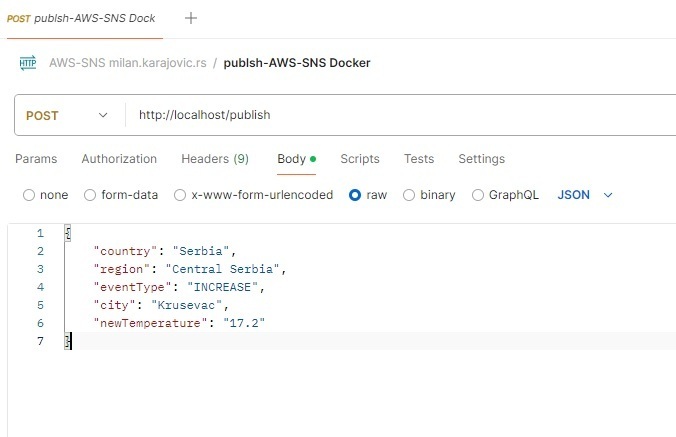Viewport: 676px width, 437px height.
Task: Open the Tests tab
Action: (419, 159)
